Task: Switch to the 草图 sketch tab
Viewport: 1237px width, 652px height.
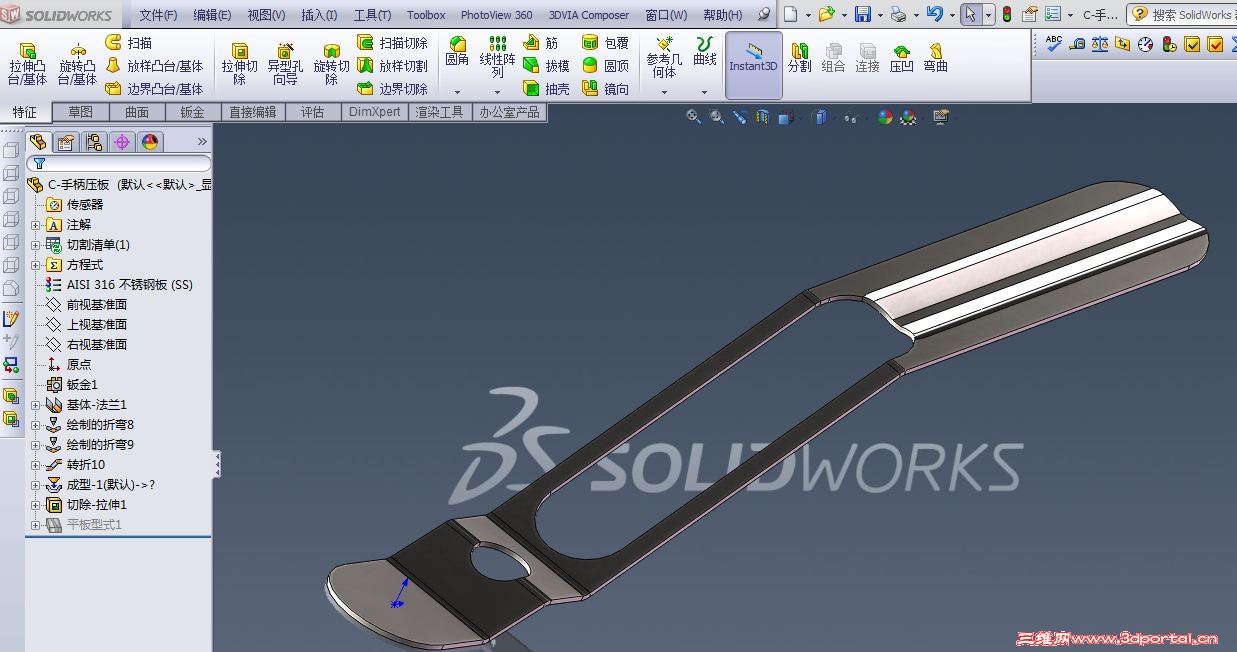Action: (x=80, y=113)
